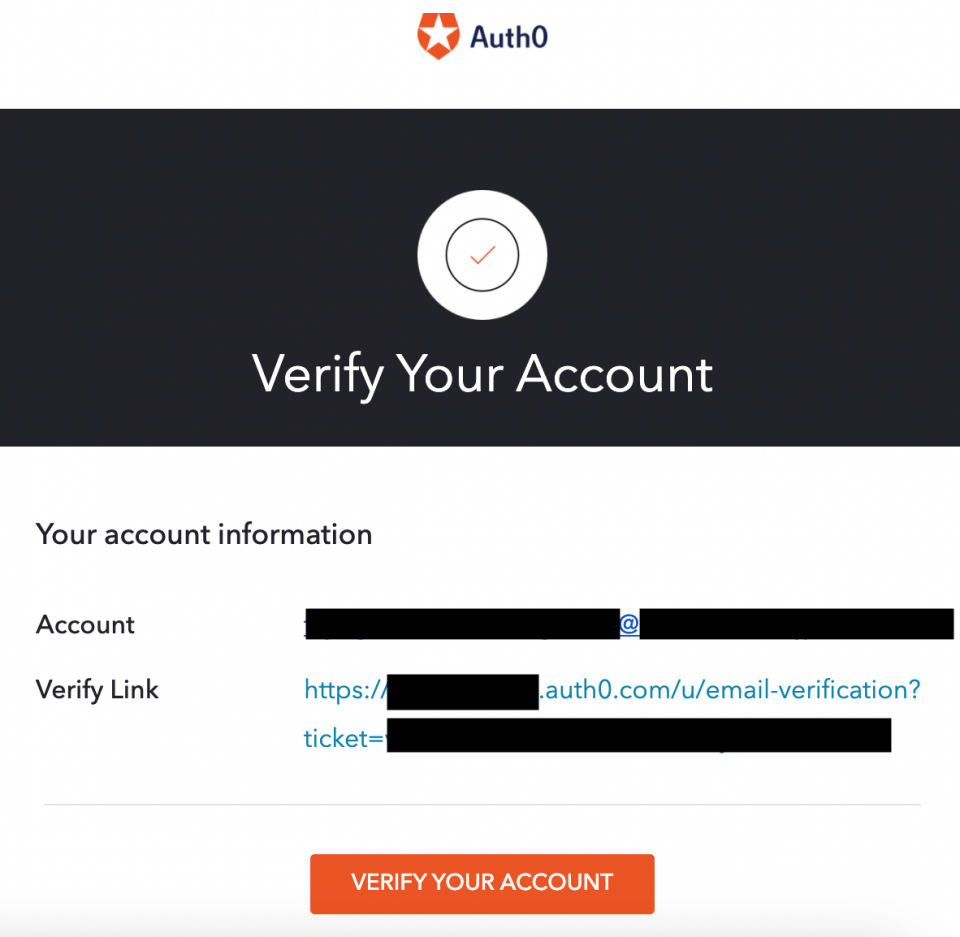This screenshot has width=960, height=937.
Task: Click the Account field label
Action: coord(85,624)
